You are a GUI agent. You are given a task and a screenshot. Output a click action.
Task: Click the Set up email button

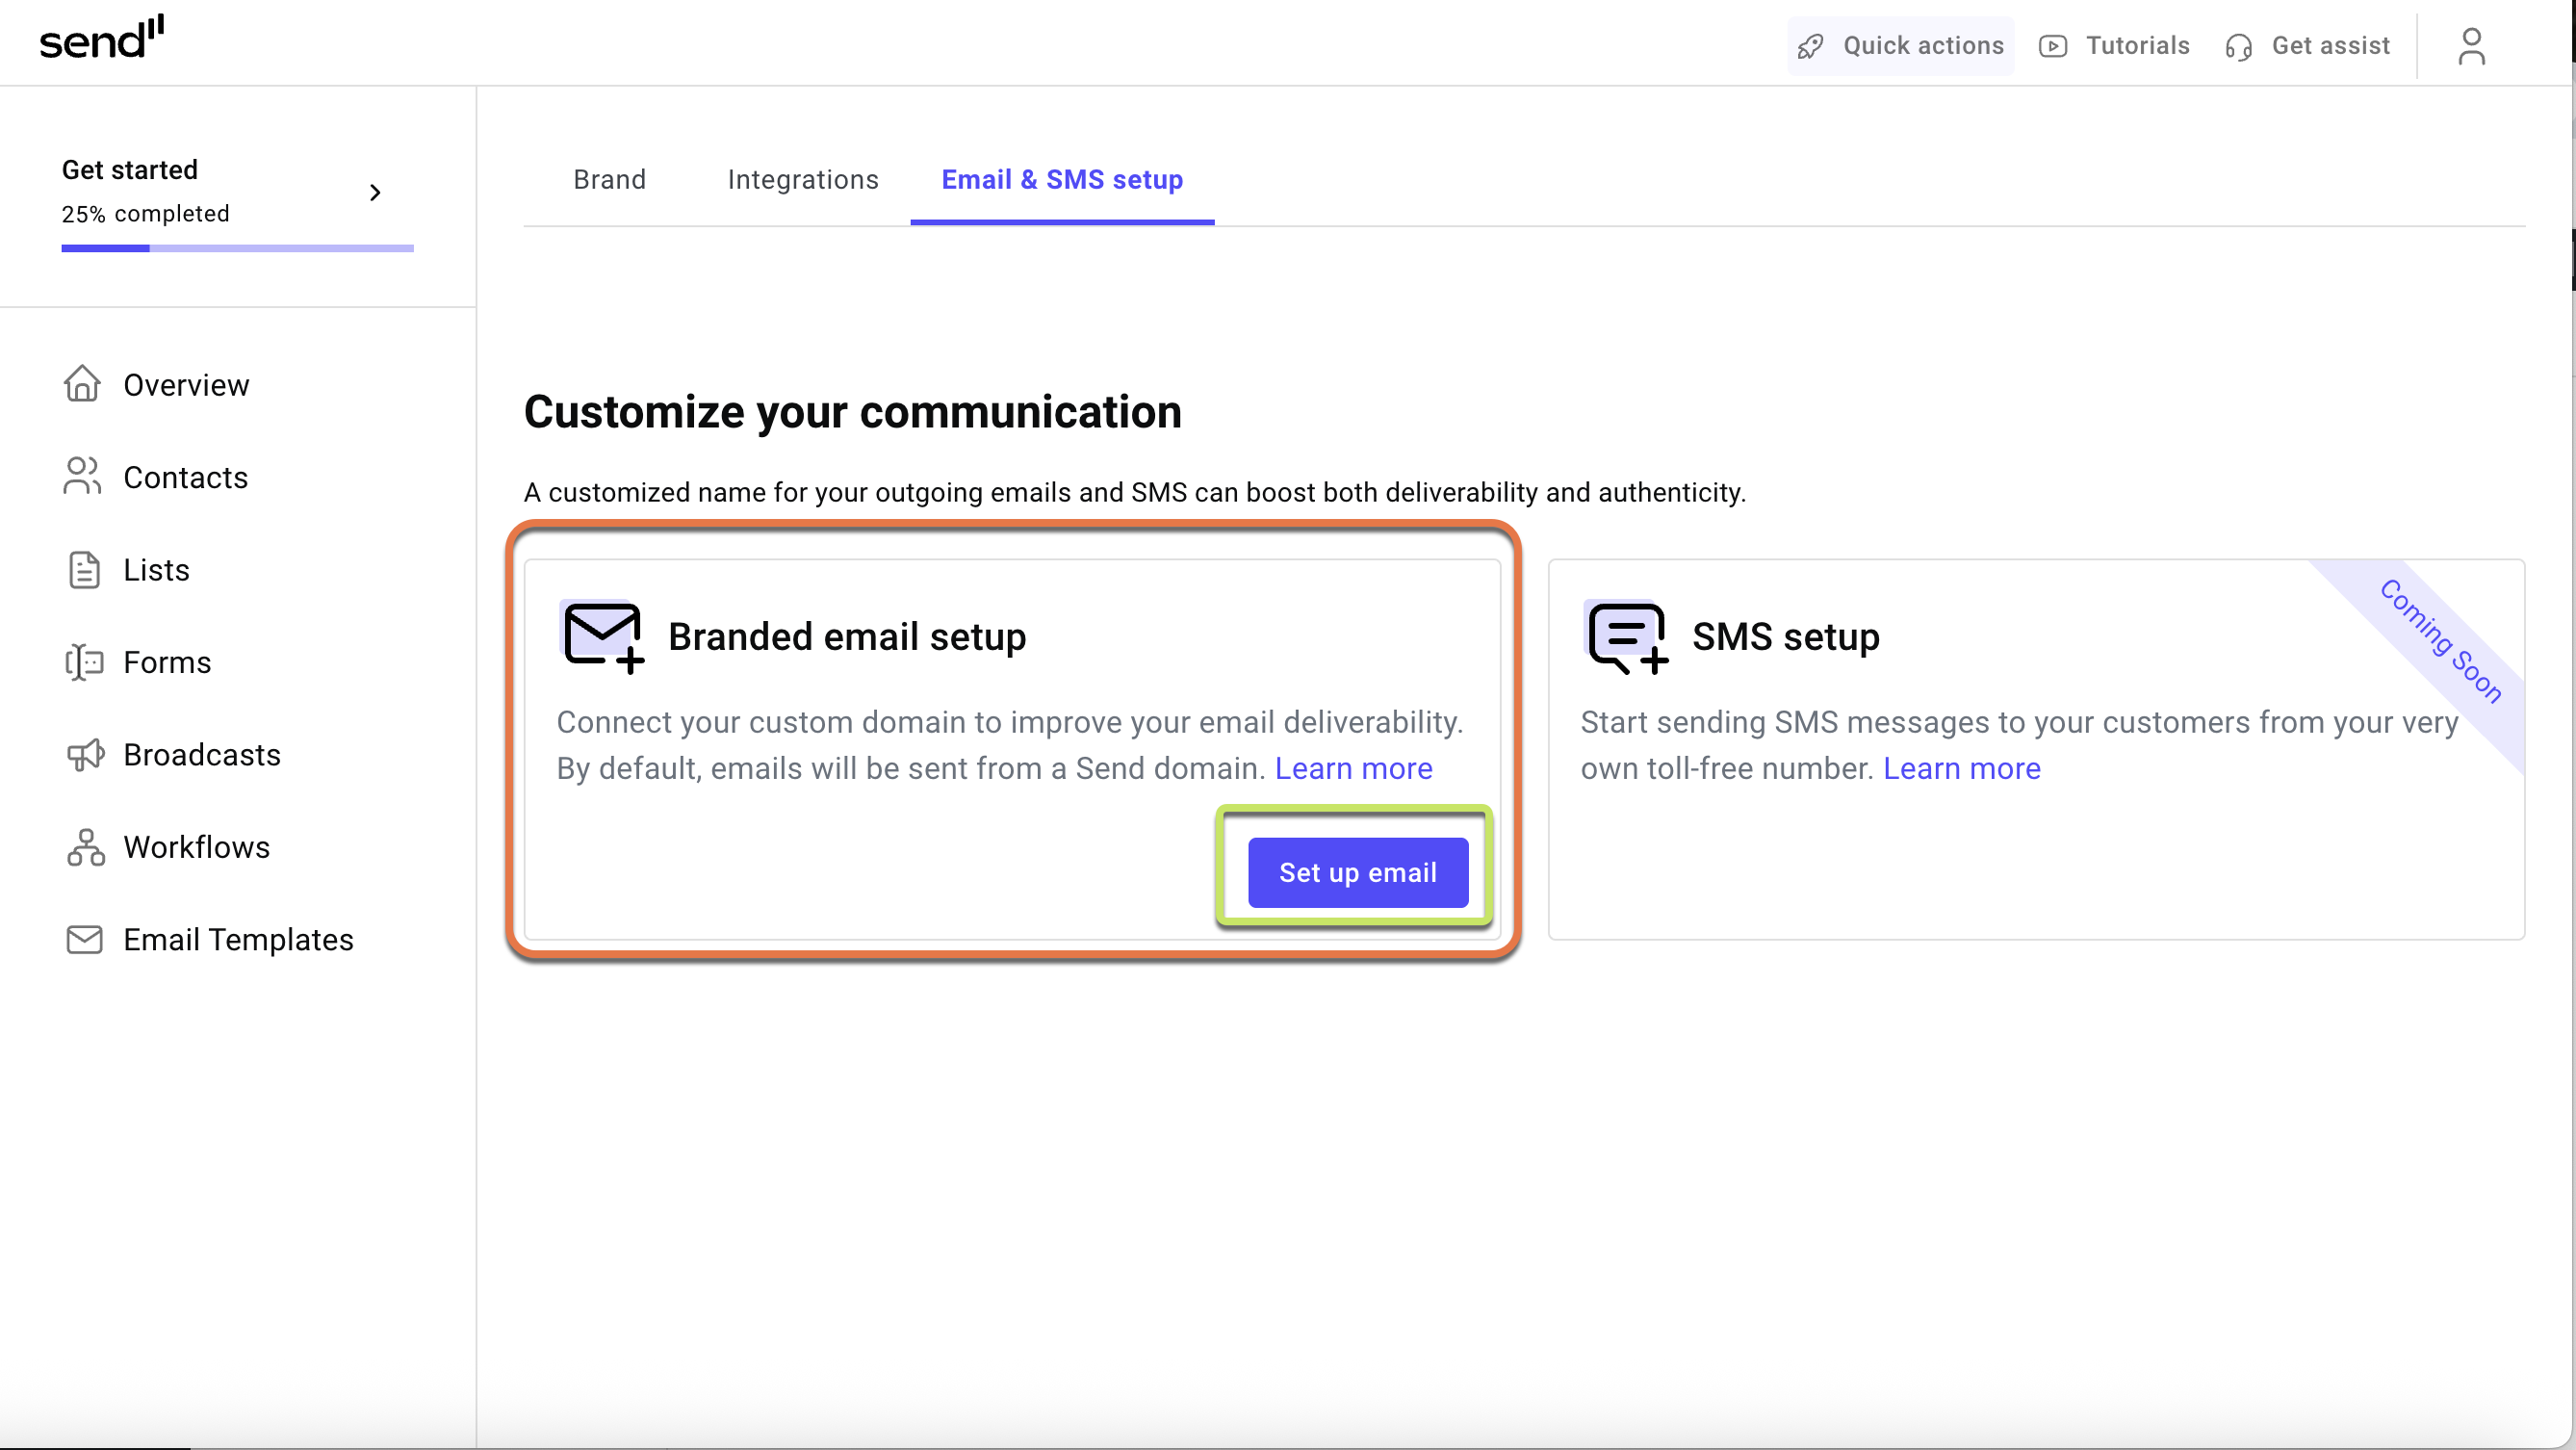(x=1357, y=872)
